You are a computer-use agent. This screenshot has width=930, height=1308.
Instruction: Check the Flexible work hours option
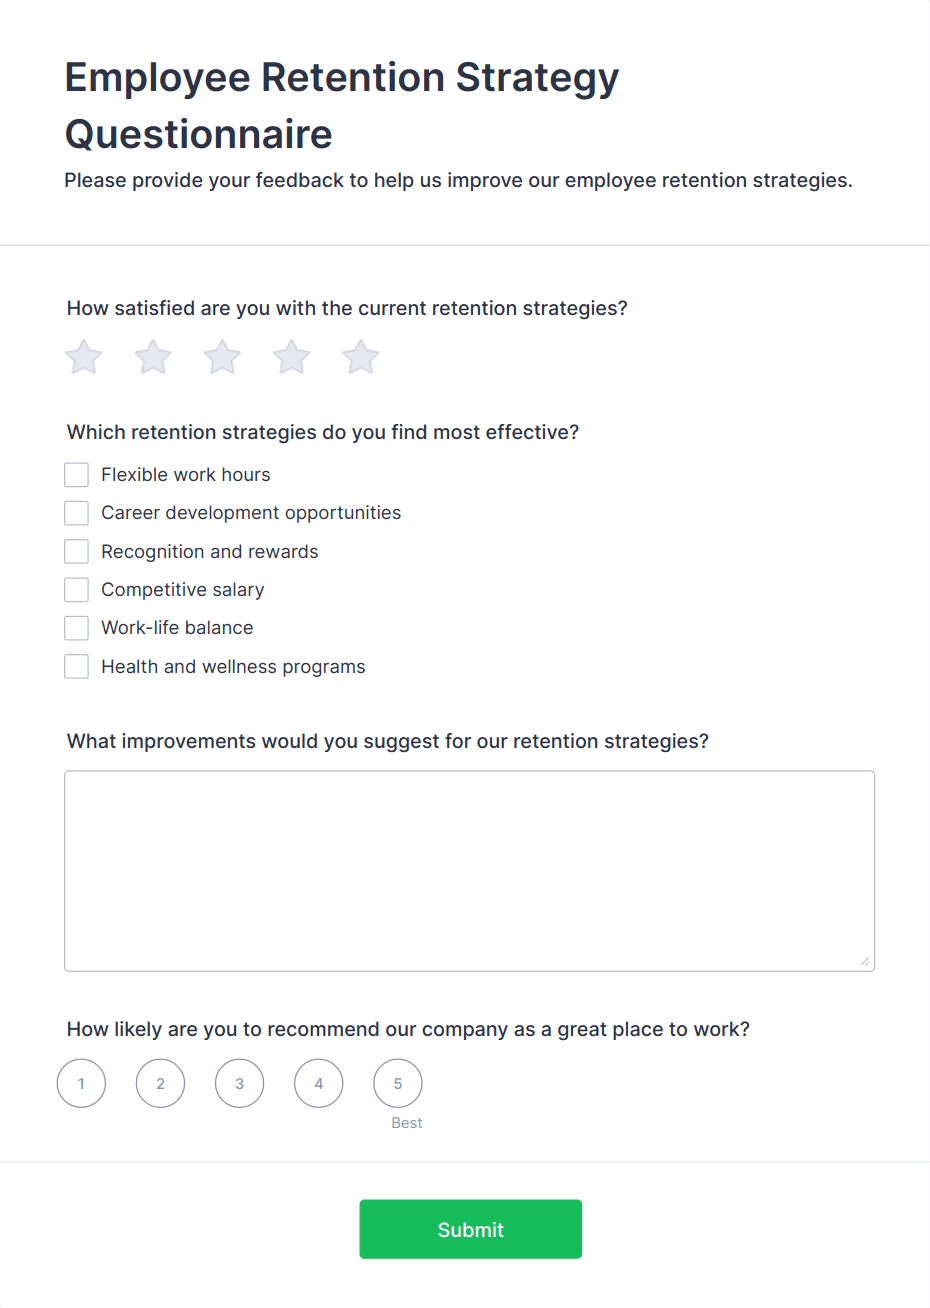coord(76,474)
